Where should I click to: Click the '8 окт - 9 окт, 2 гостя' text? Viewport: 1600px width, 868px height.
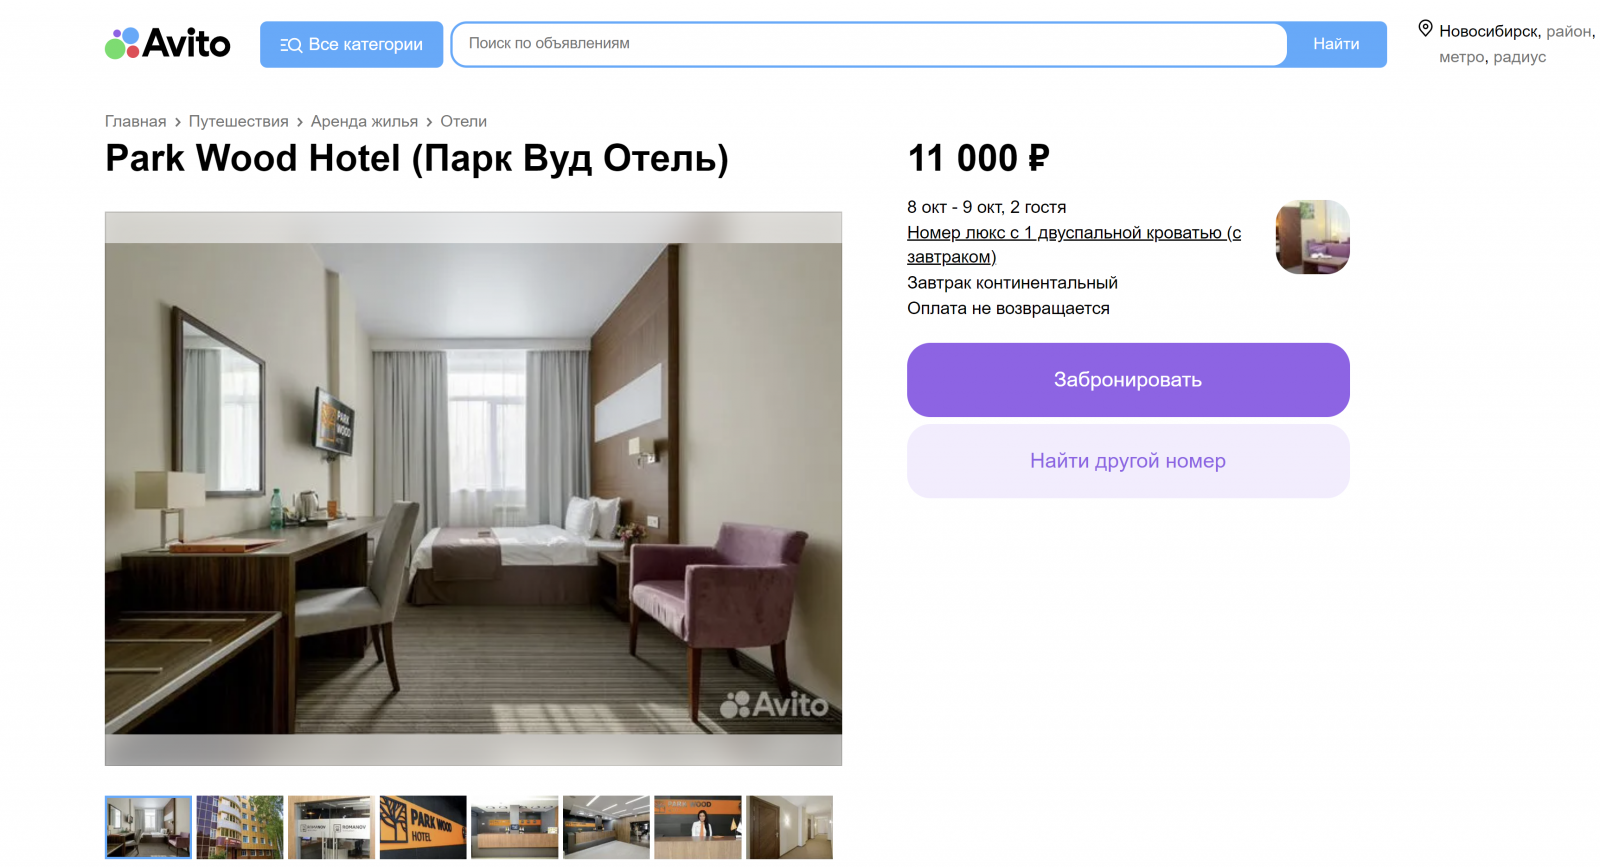click(986, 207)
